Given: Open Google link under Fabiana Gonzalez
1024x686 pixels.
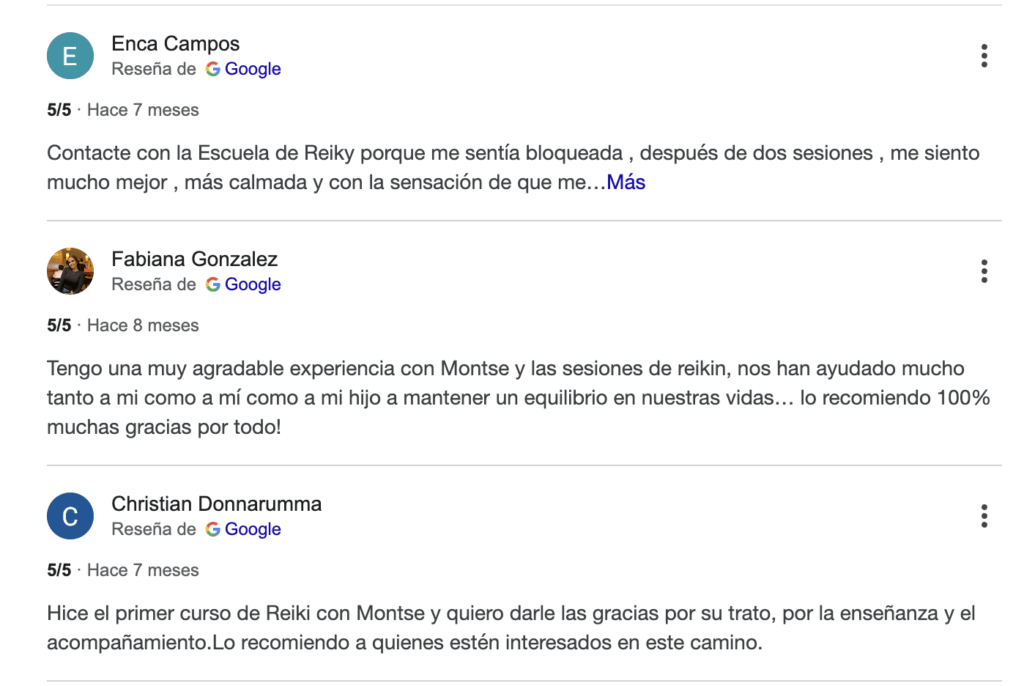Looking at the screenshot, I should point(243,284).
